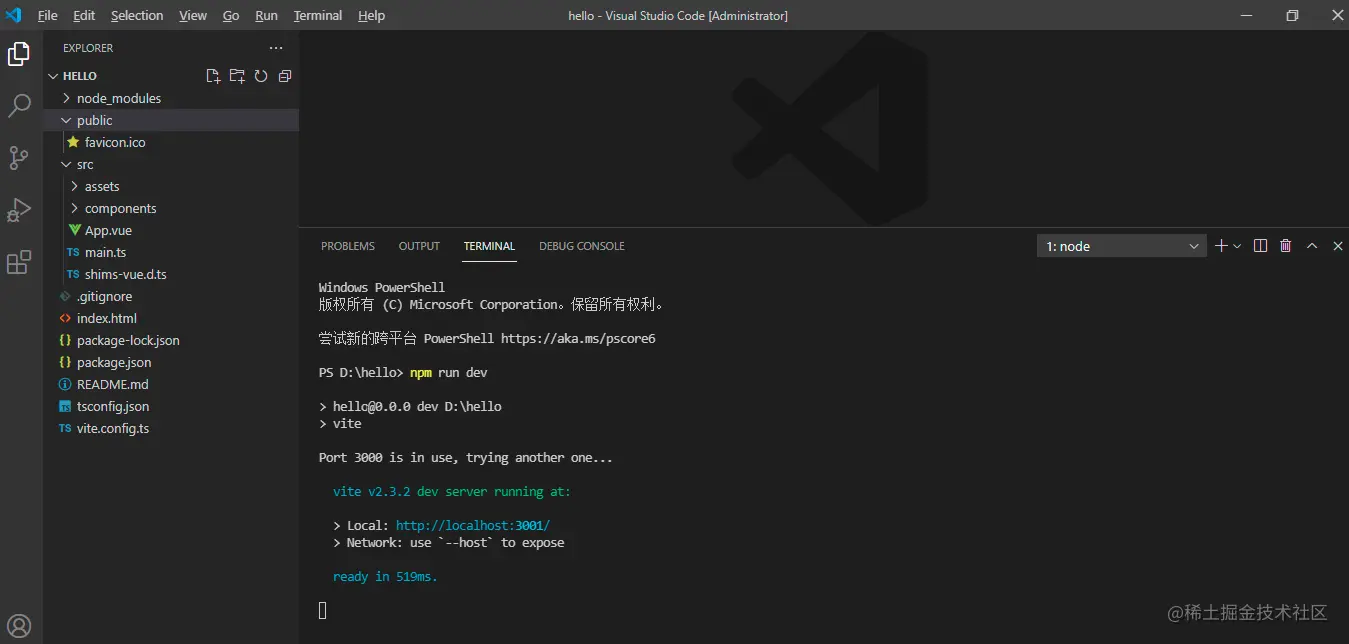Open the Extensions view icon
The width and height of the screenshot is (1349, 644).
tap(19, 262)
